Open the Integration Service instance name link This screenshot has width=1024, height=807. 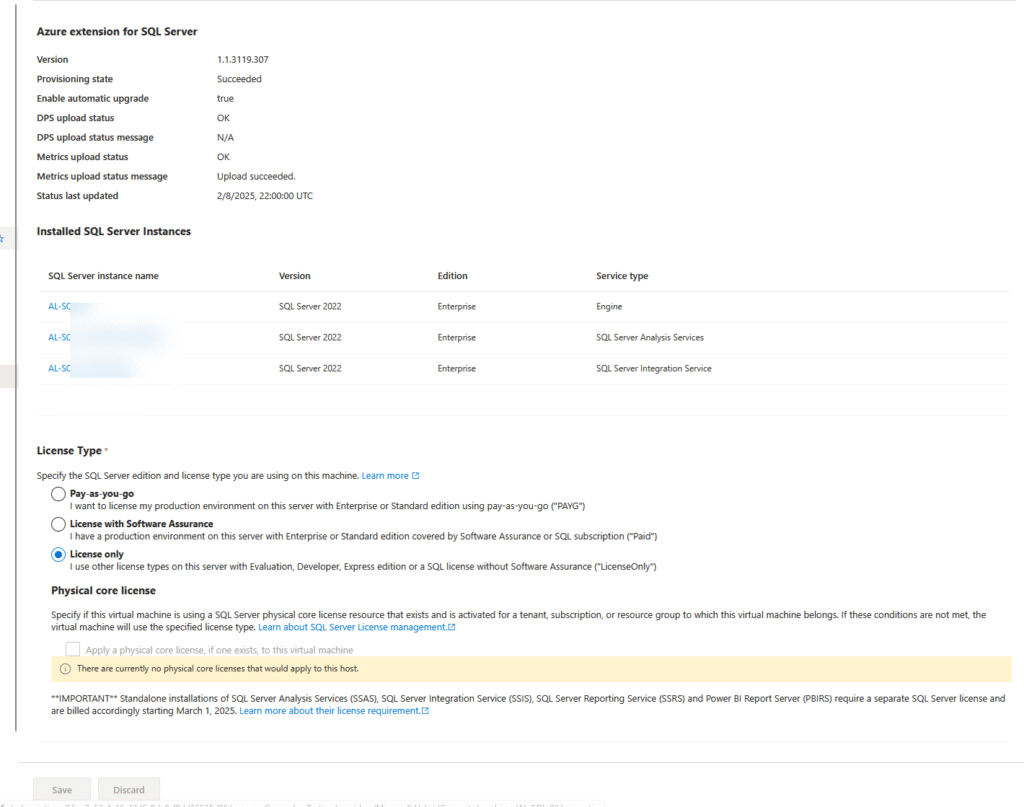click(x=59, y=368)
